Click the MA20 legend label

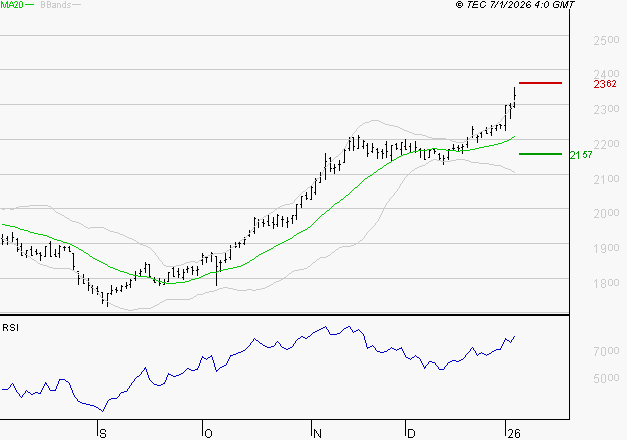[x=12, y=5]
